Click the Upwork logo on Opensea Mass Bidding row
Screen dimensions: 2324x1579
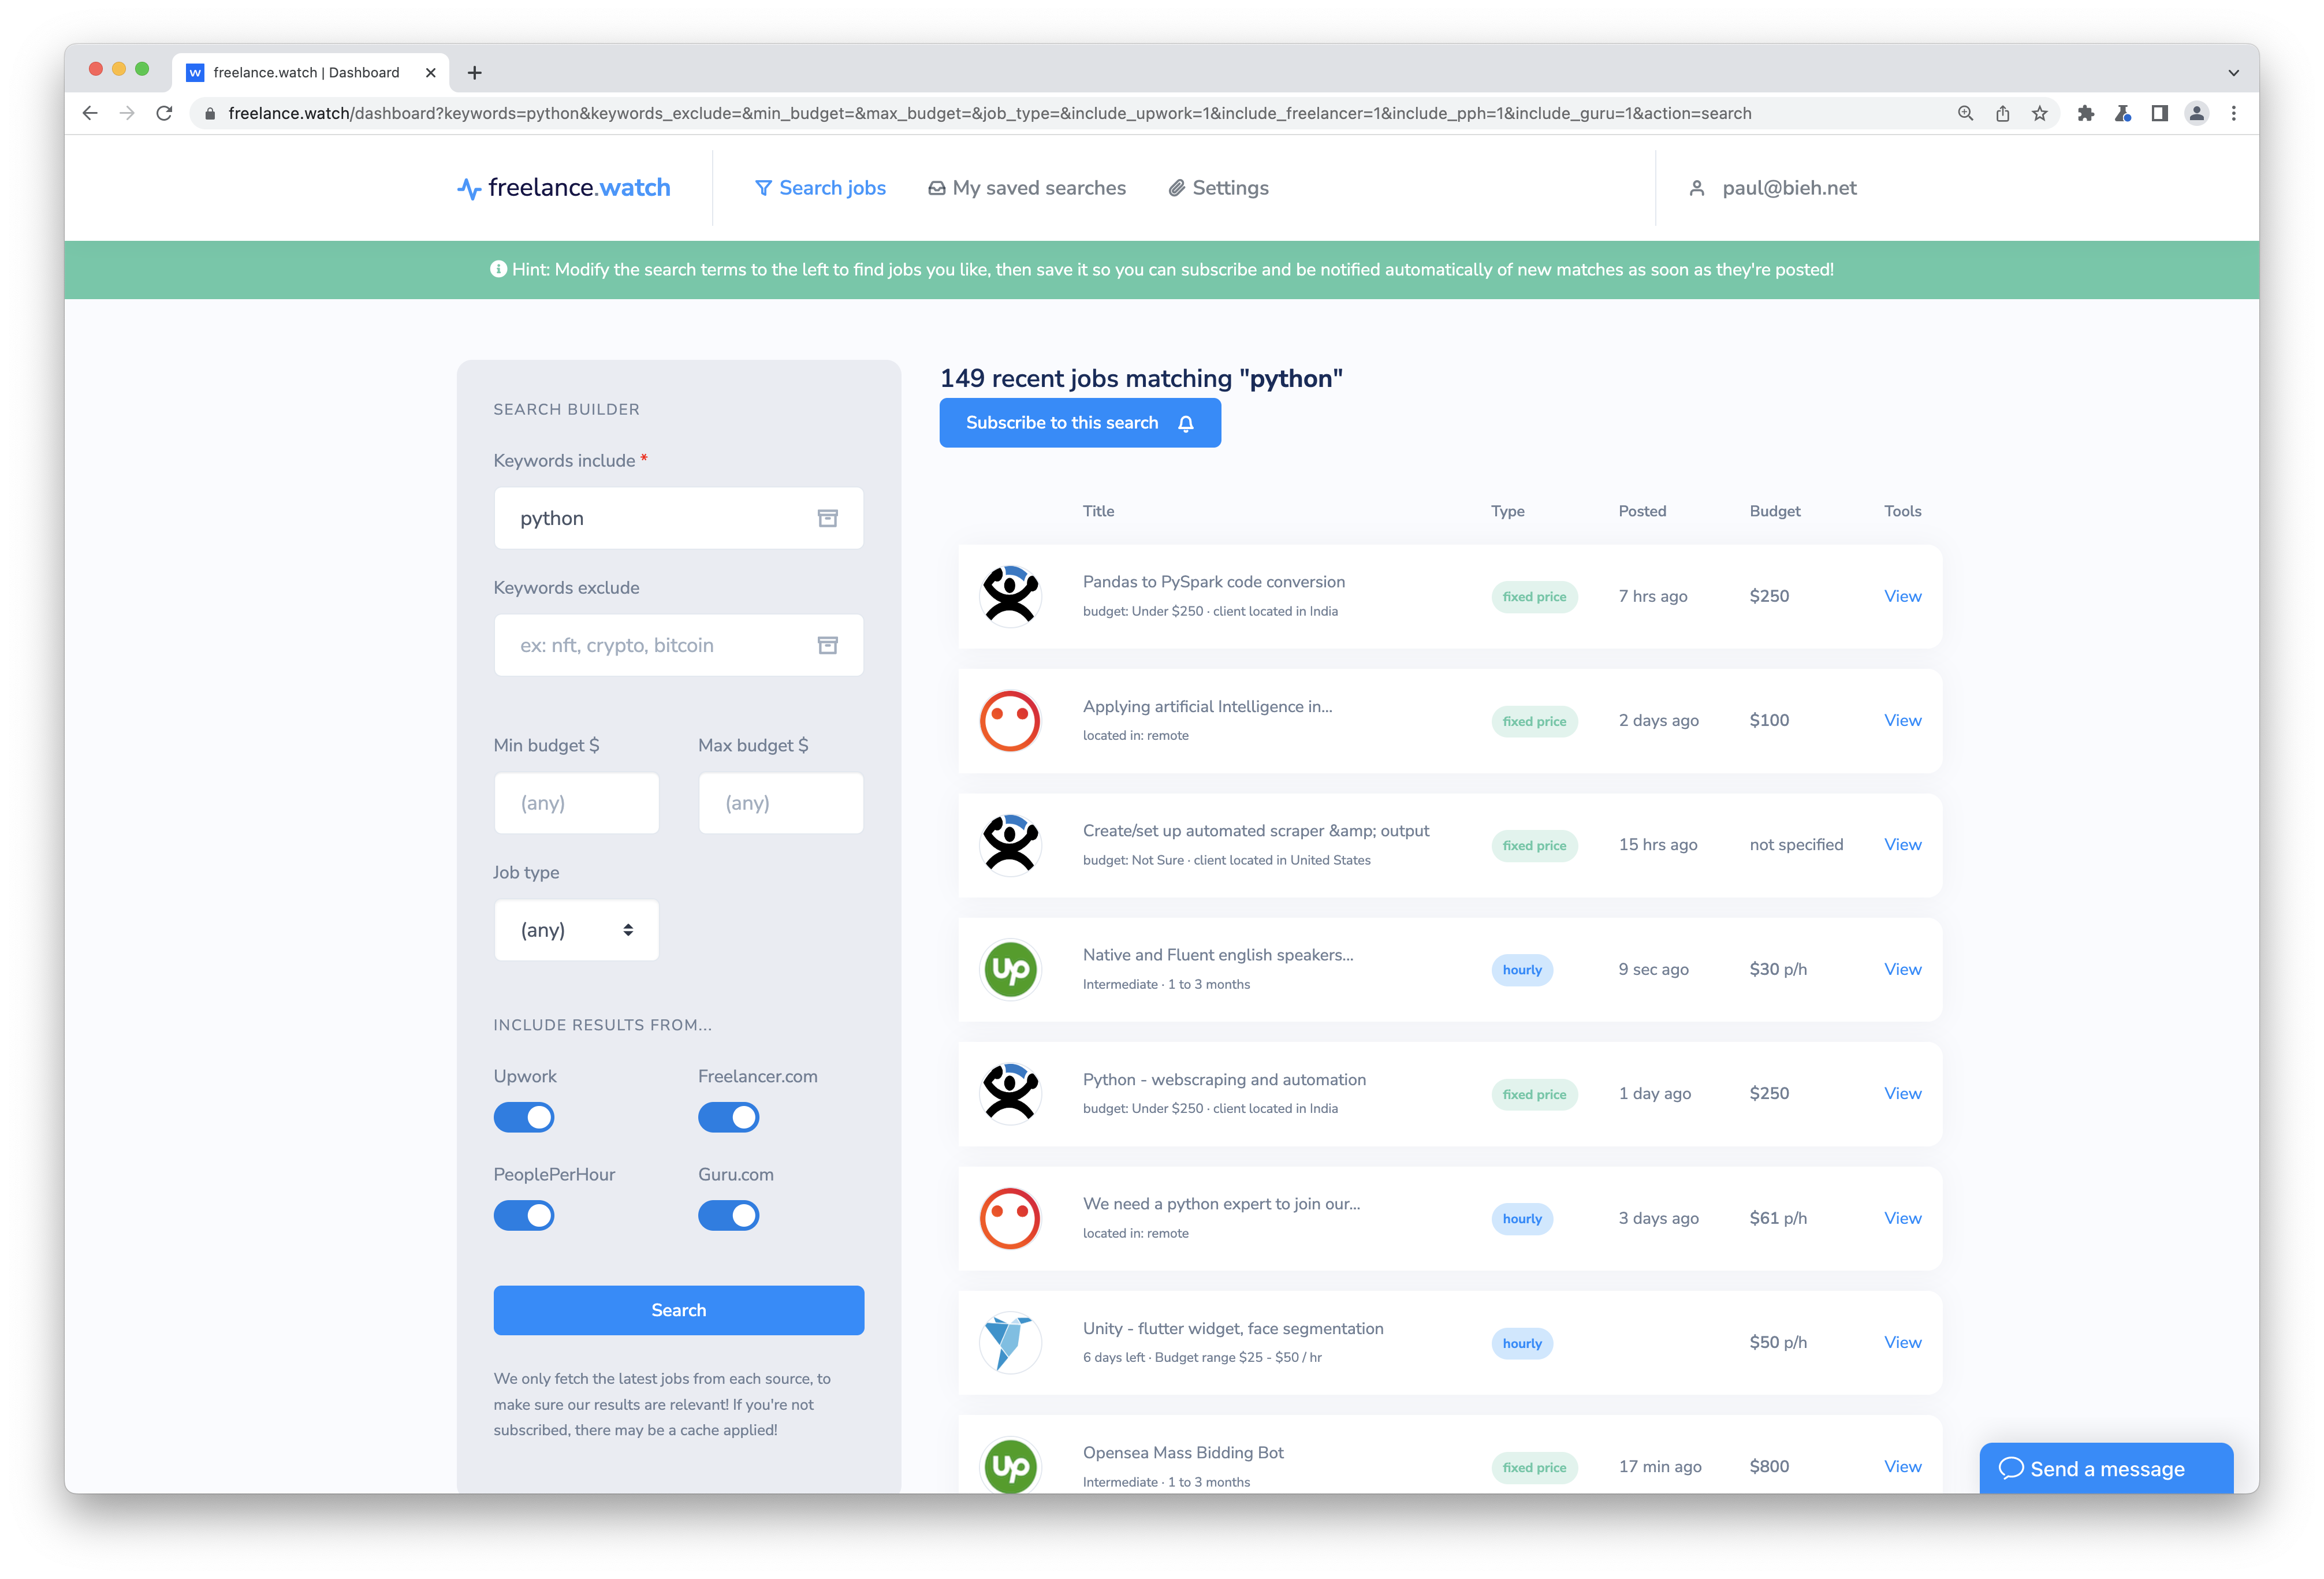click(x=1010, y=1465)
